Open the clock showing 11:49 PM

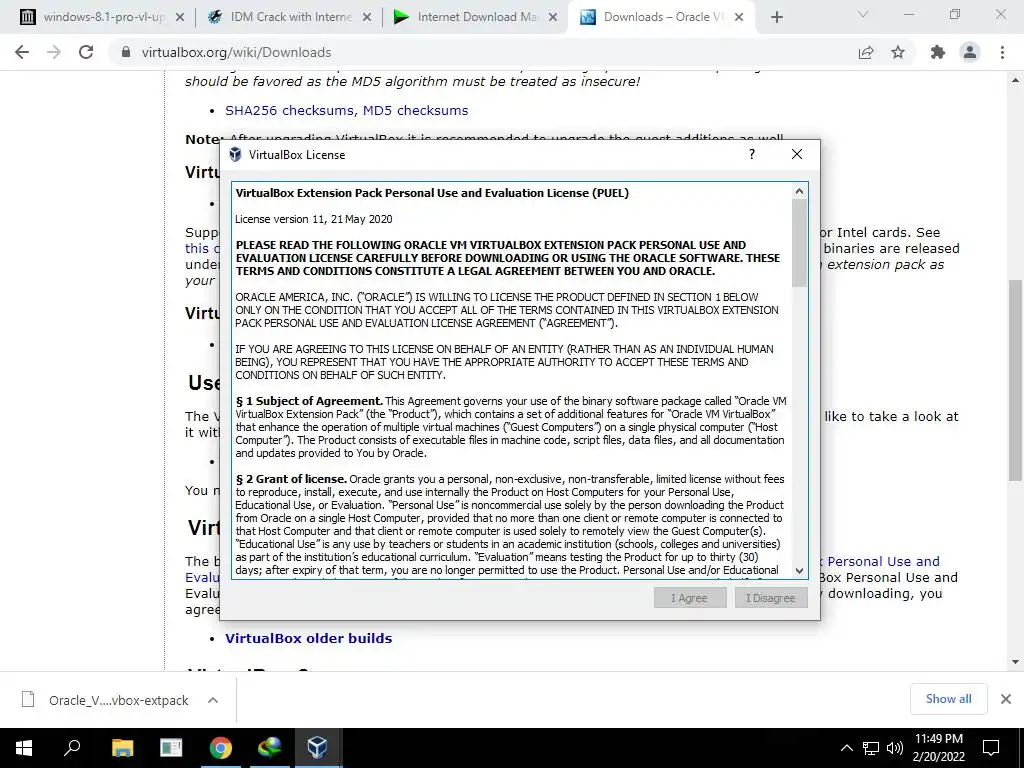(938, 747)
